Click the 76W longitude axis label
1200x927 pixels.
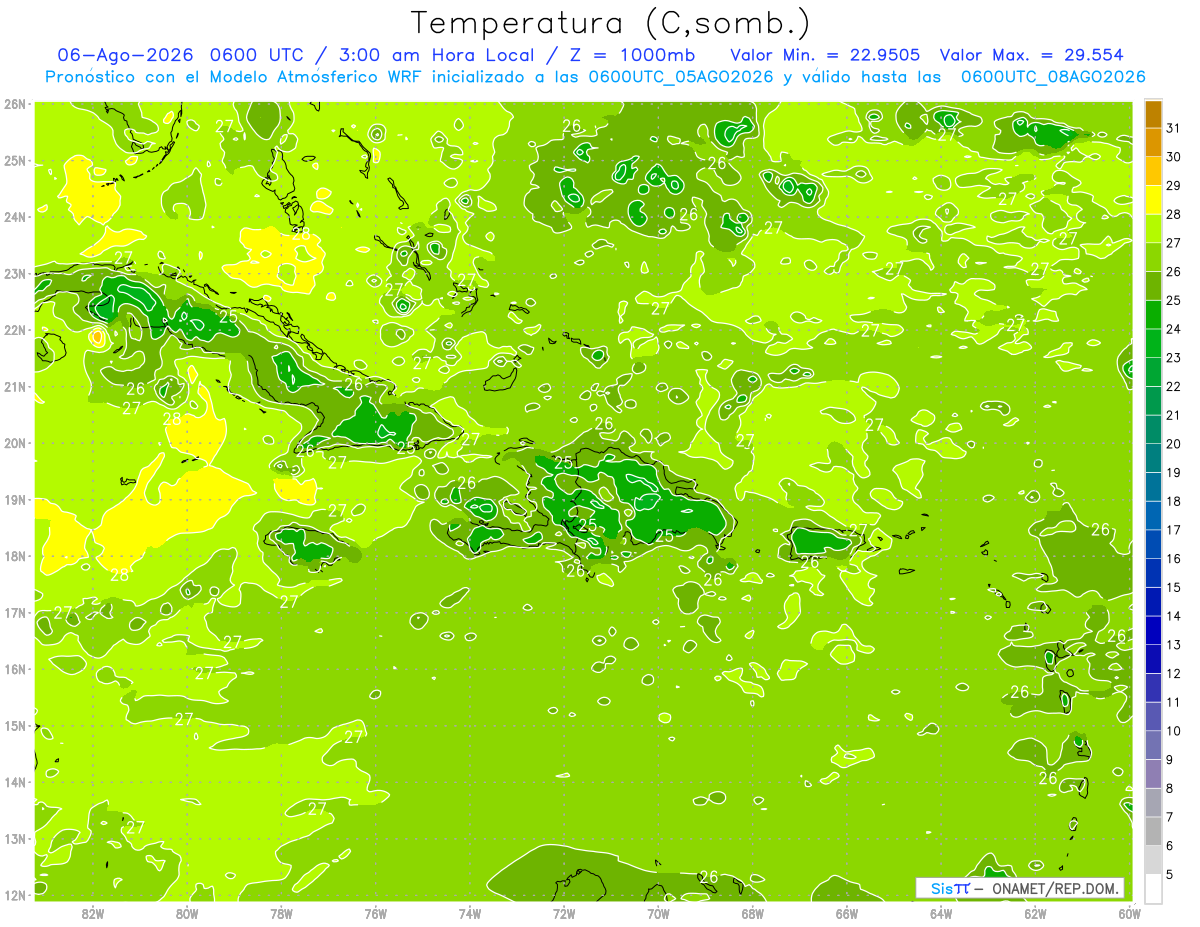click(x=375, y=913)
